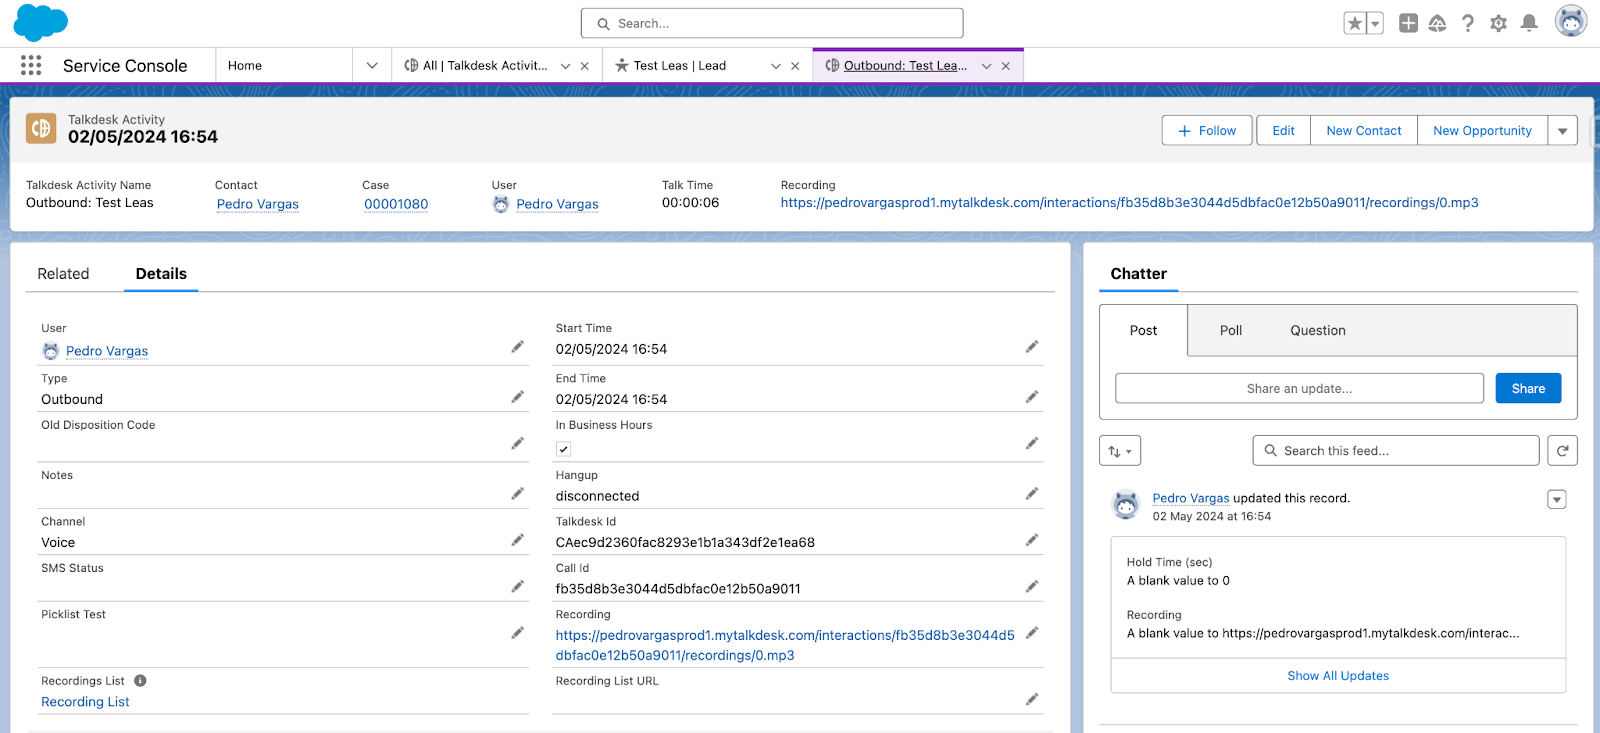Image resolution: width=1600 pixels, height=733 pixels.
Task: Edit the Recording field pencil icon
Action: click(x=1032, y=633)
